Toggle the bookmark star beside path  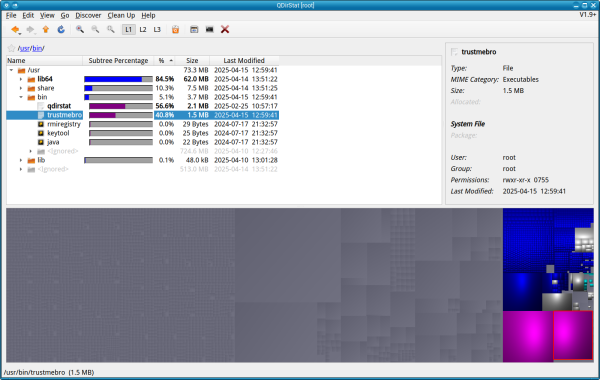(x=11, y=48)
